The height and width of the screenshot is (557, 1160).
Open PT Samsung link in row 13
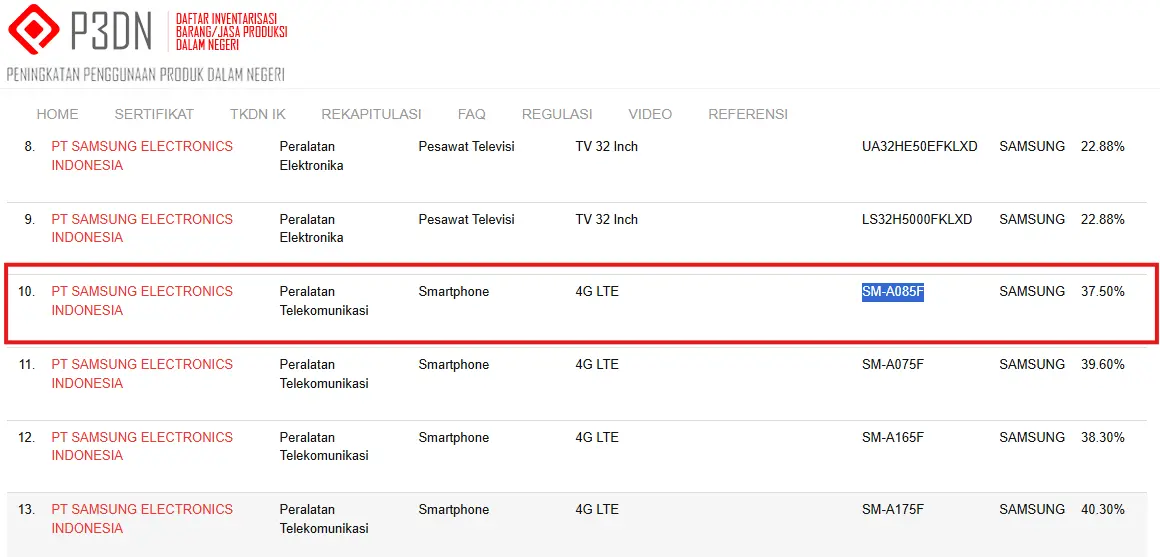point(142,519)
